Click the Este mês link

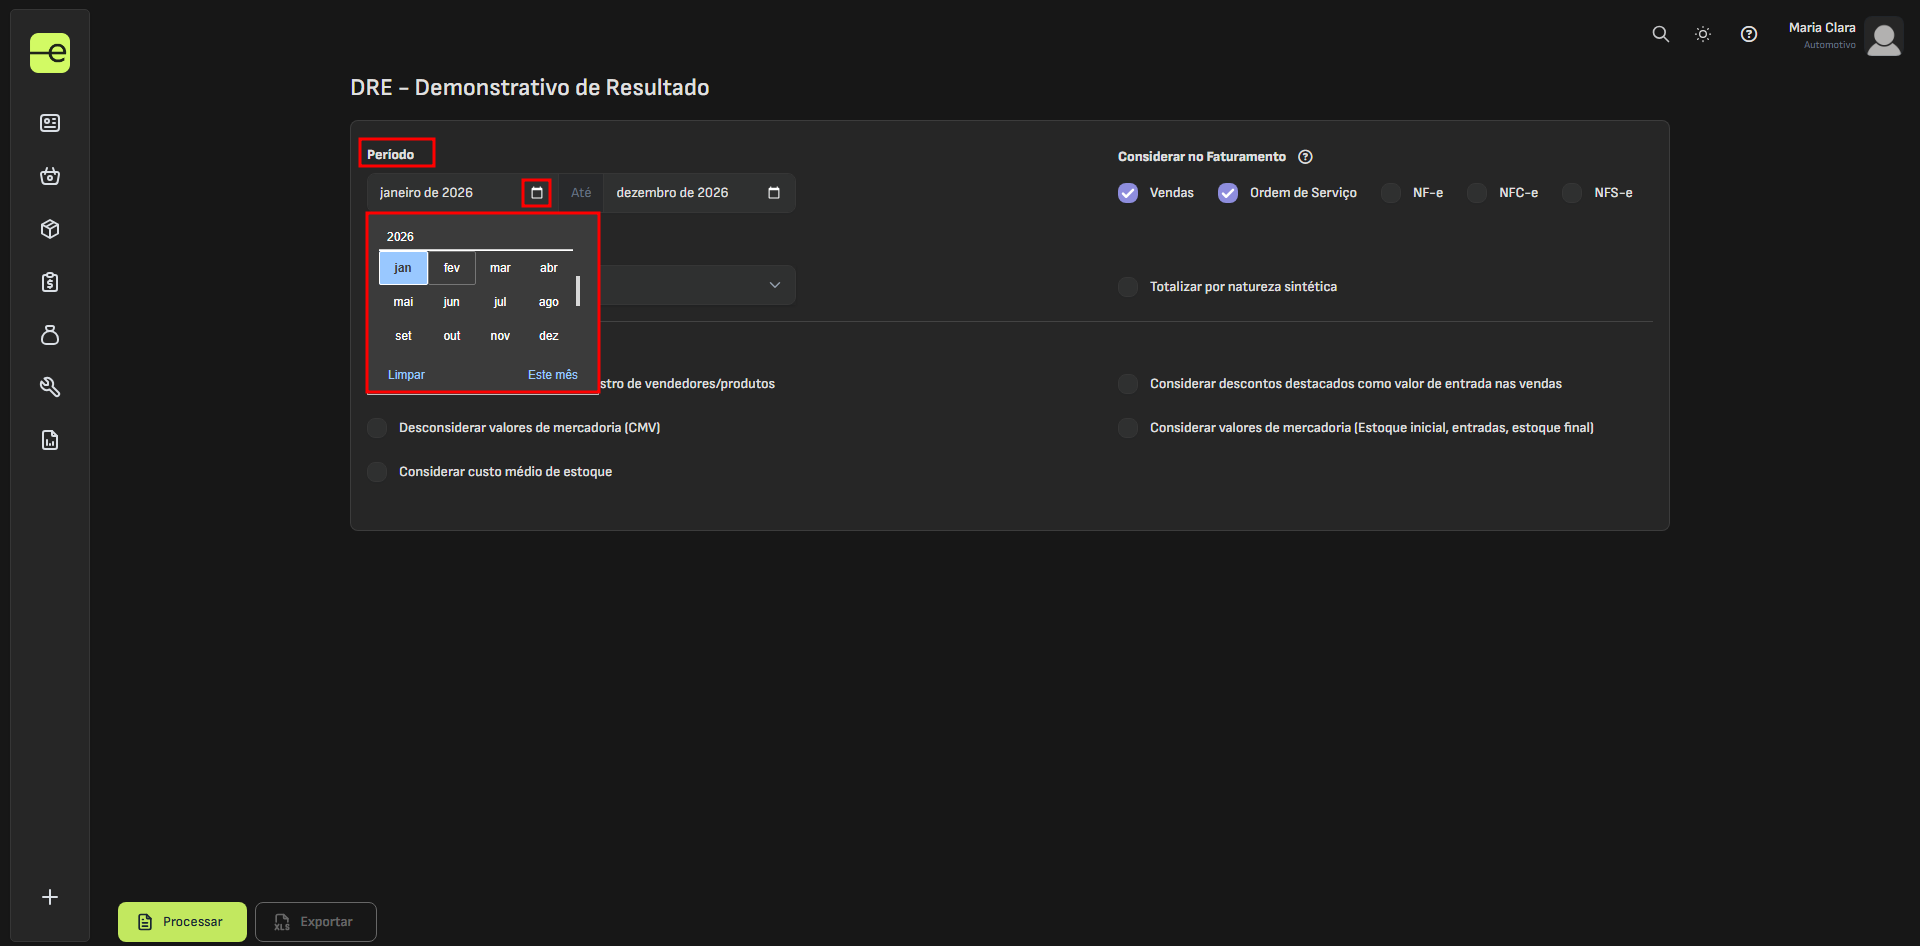click(x=552, y=375)
